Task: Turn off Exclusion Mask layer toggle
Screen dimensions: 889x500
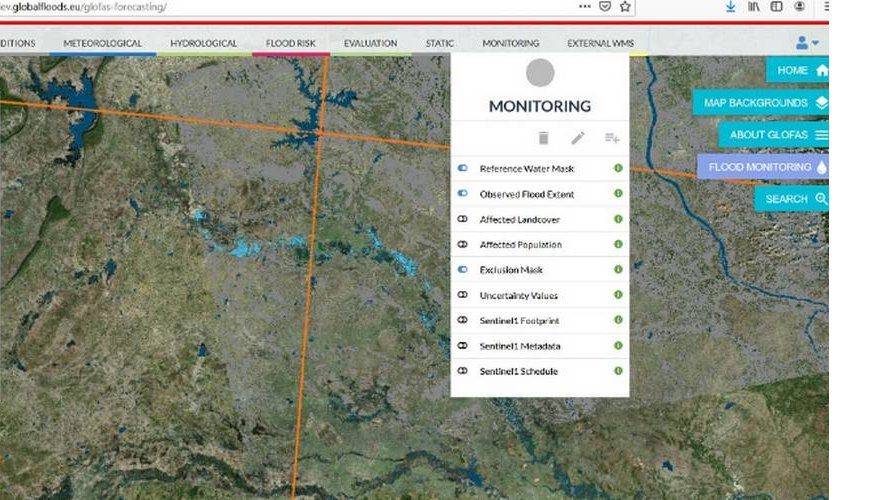Action: 463,269
